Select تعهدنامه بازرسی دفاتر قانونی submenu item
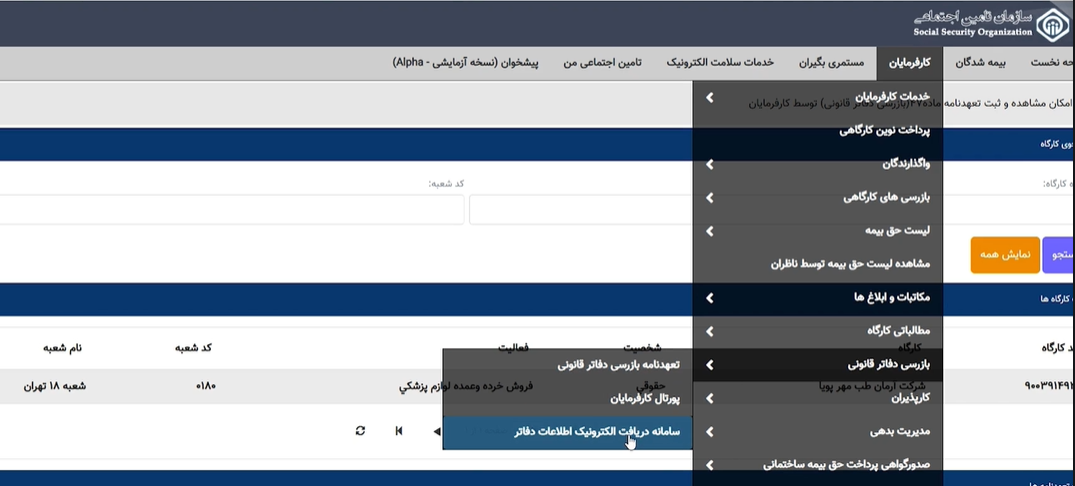The image size is (1075, 486). (568, 365)
